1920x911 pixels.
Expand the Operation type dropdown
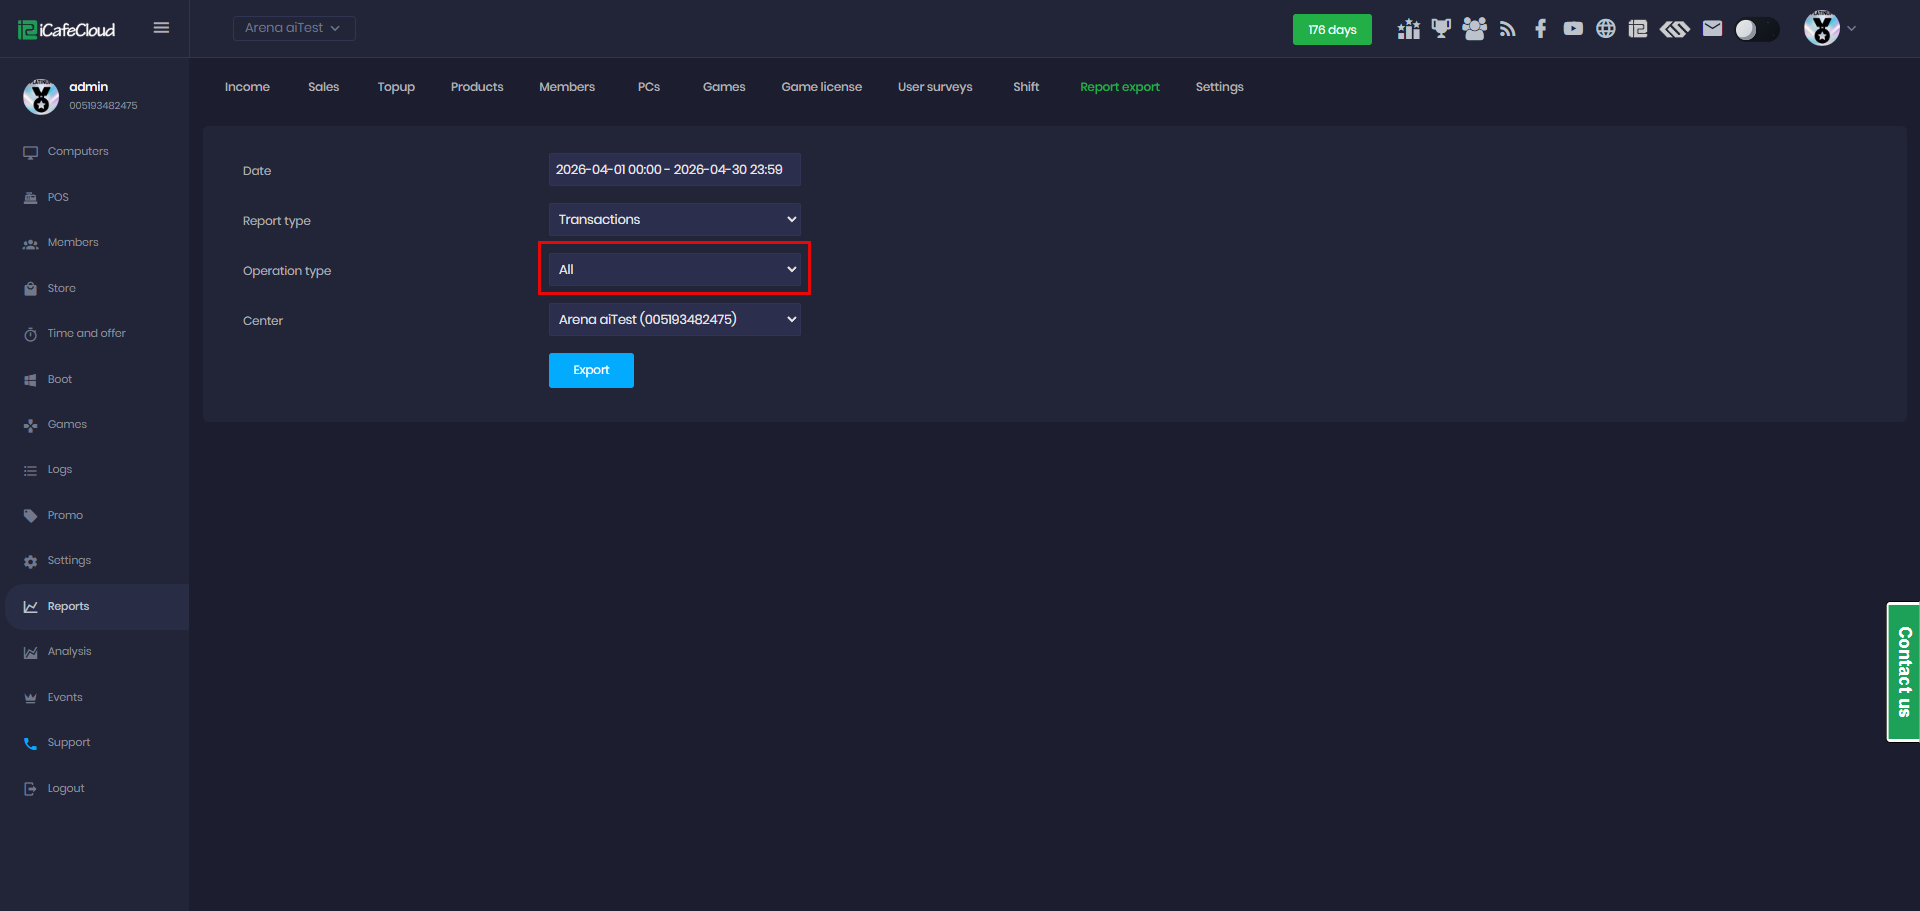pos(674,270)
